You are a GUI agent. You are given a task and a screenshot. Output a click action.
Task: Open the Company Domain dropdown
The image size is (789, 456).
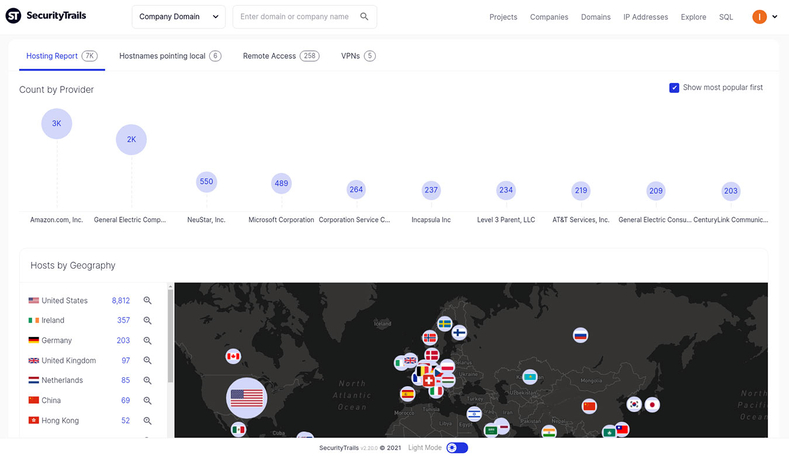[179, 17]
